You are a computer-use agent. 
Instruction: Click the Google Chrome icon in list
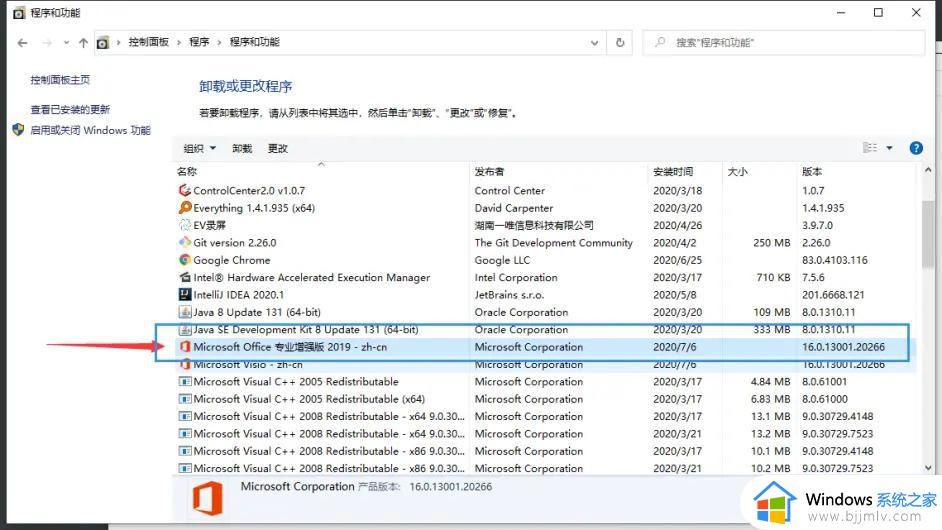(185, 260)
